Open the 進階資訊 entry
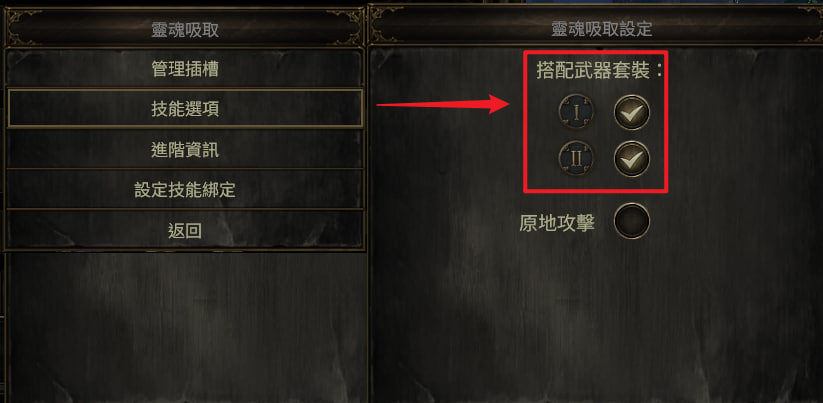 pos(185,150)
